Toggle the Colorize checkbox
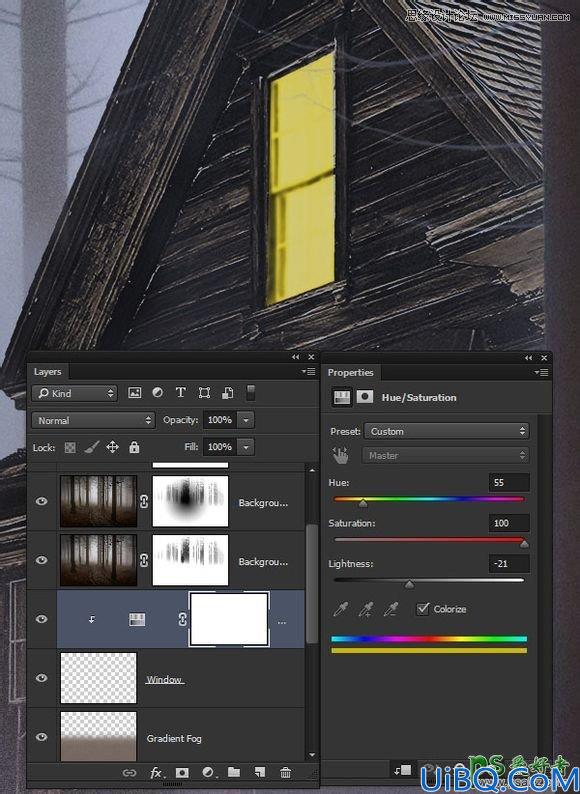 pos(423,609)
